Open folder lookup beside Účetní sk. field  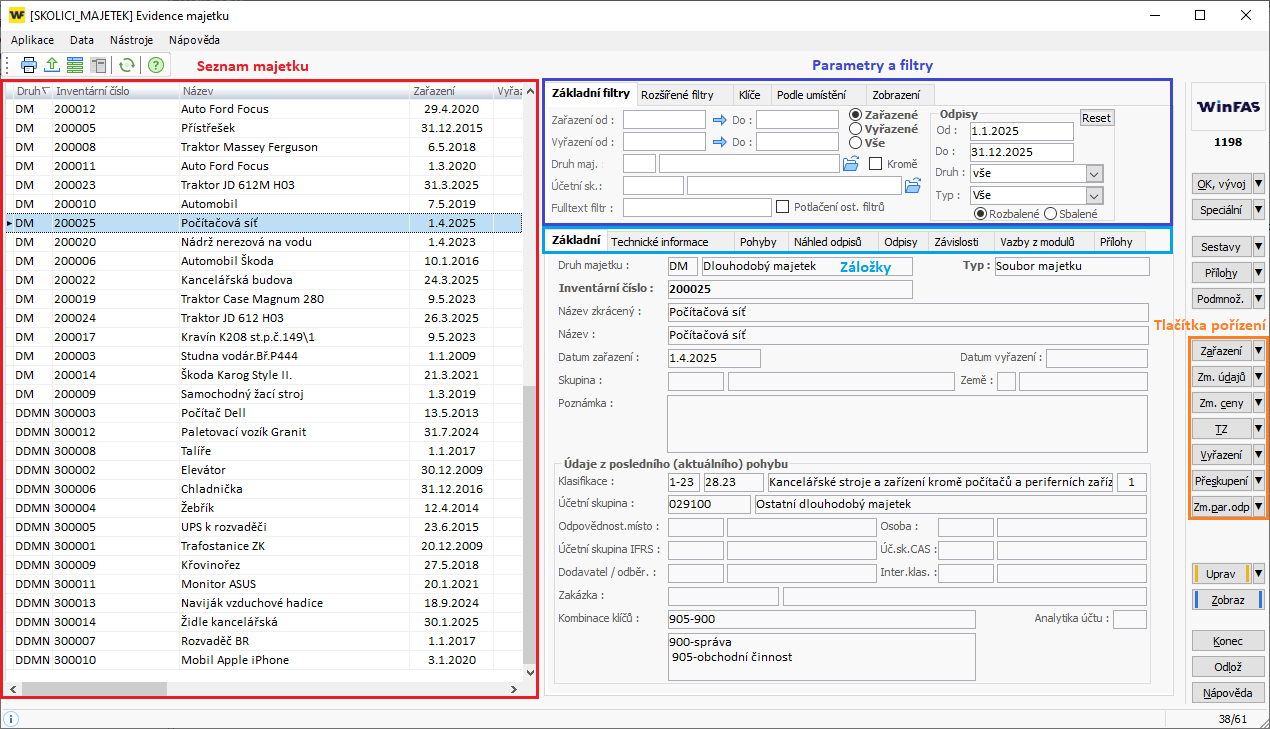pyautogui.click(x=912, y=185)
